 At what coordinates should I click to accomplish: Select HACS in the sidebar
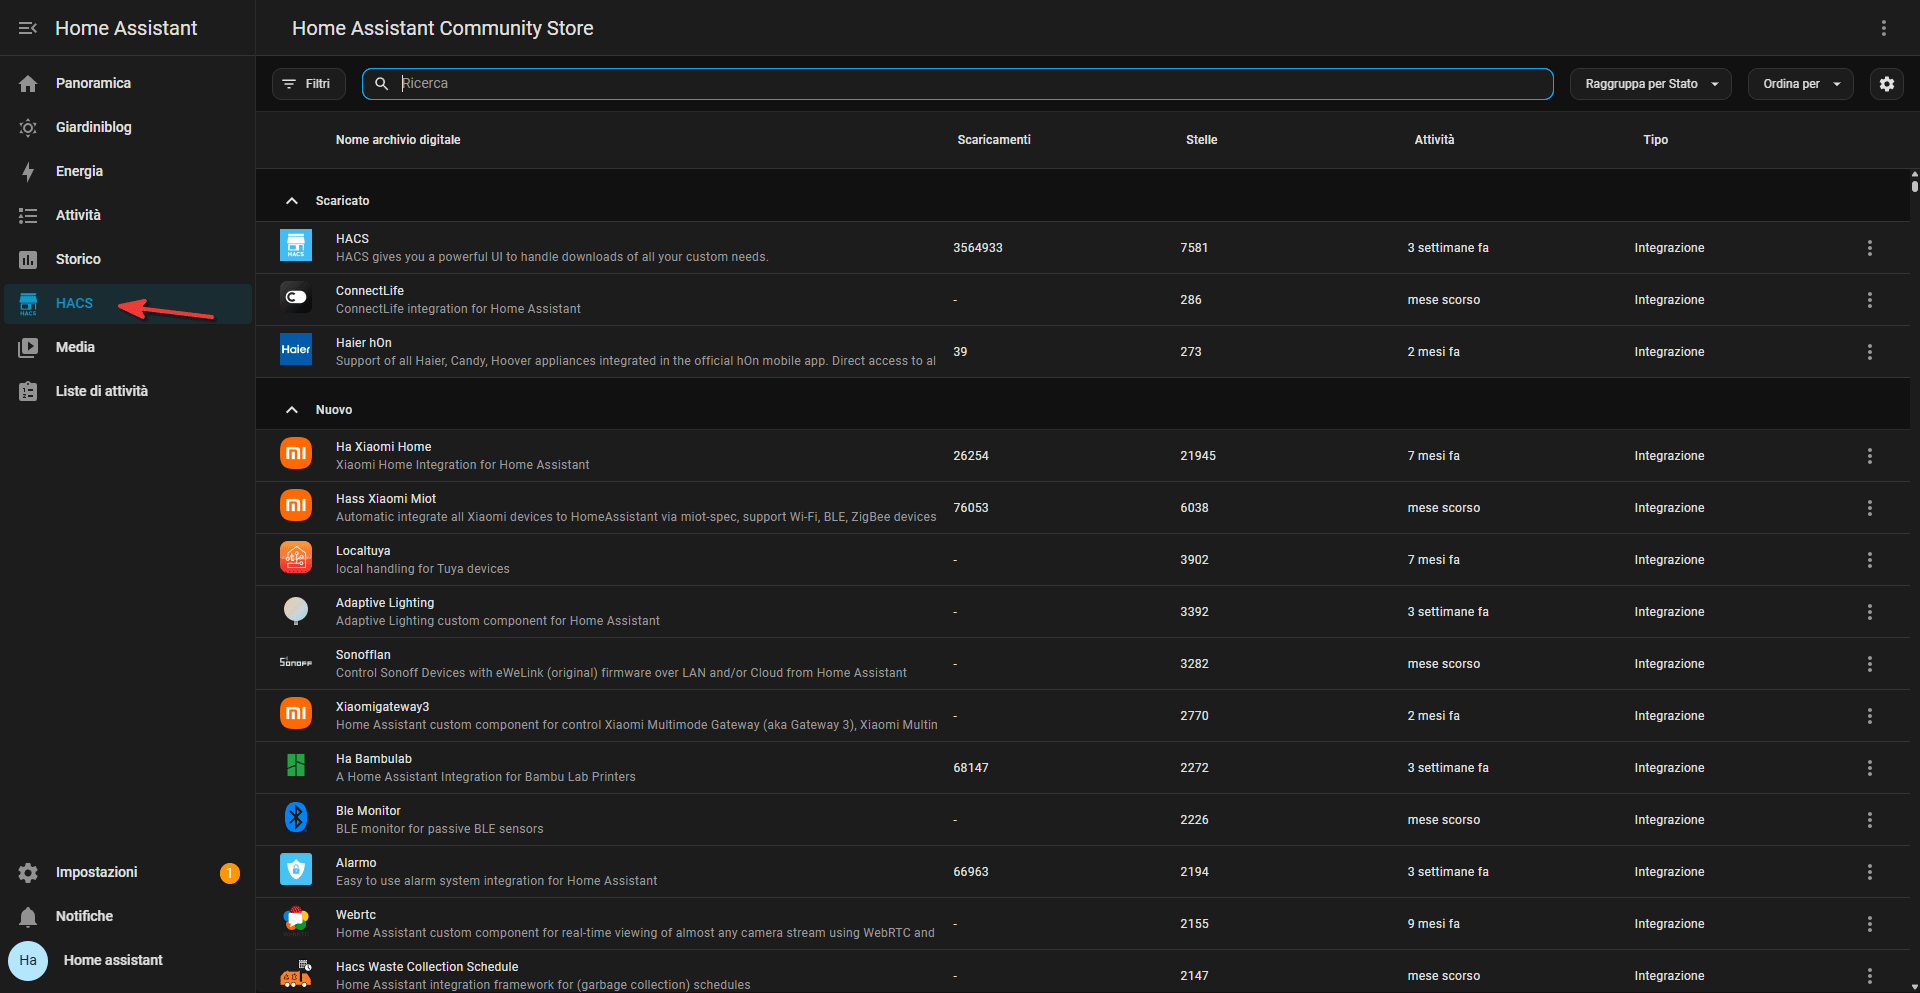coord(128,303)
